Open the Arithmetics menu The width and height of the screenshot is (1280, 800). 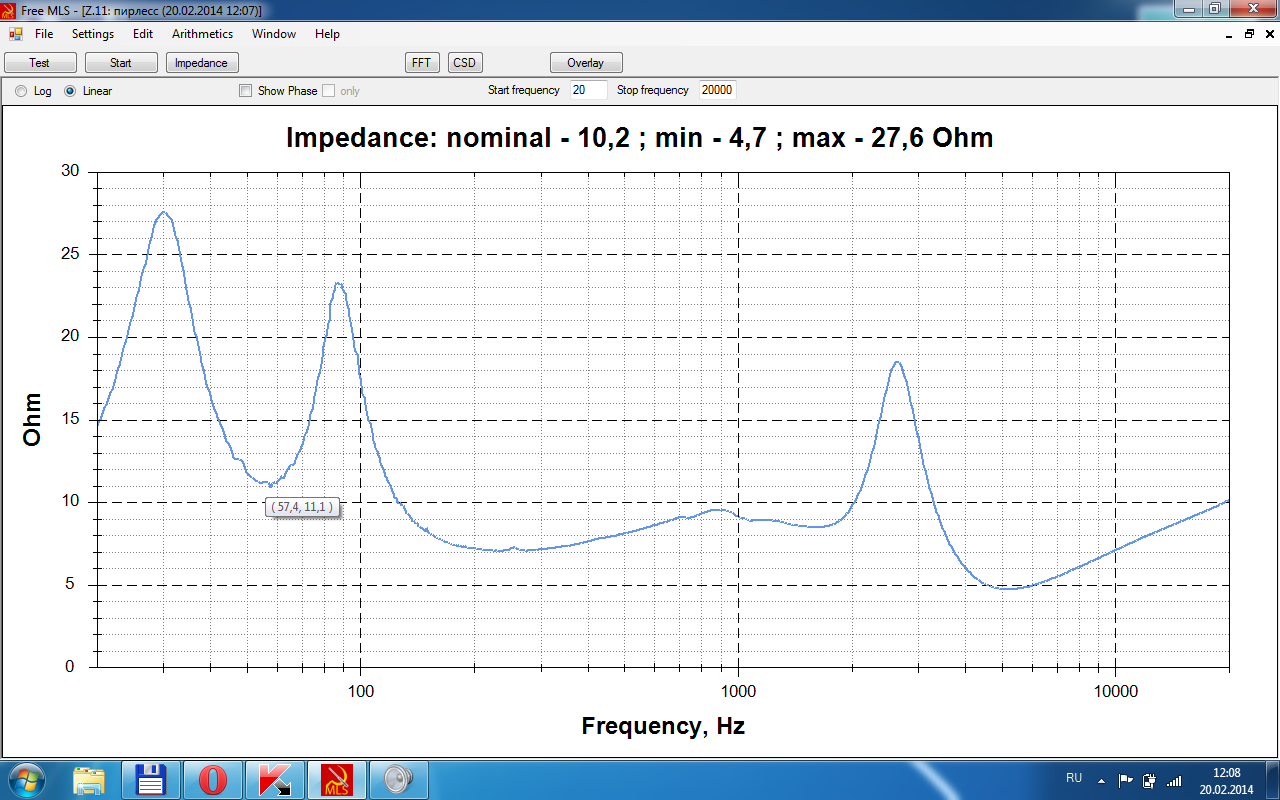point(202,34)
